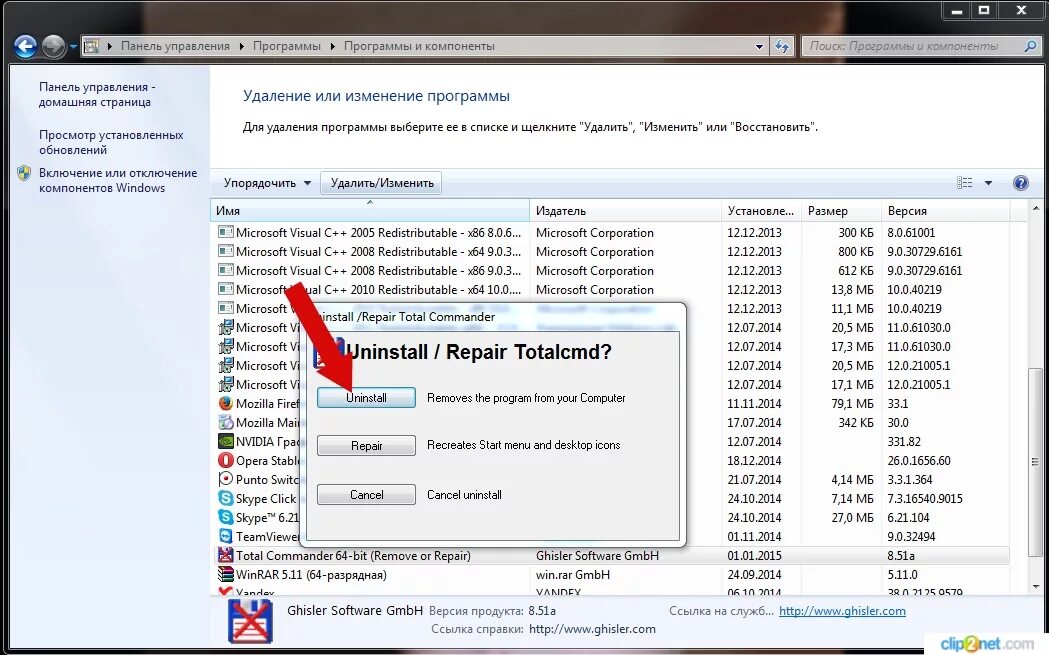Select 'Панель управления' breadcrumb
The width and height of the screenshot is (1049, 655).
[175, 46]
